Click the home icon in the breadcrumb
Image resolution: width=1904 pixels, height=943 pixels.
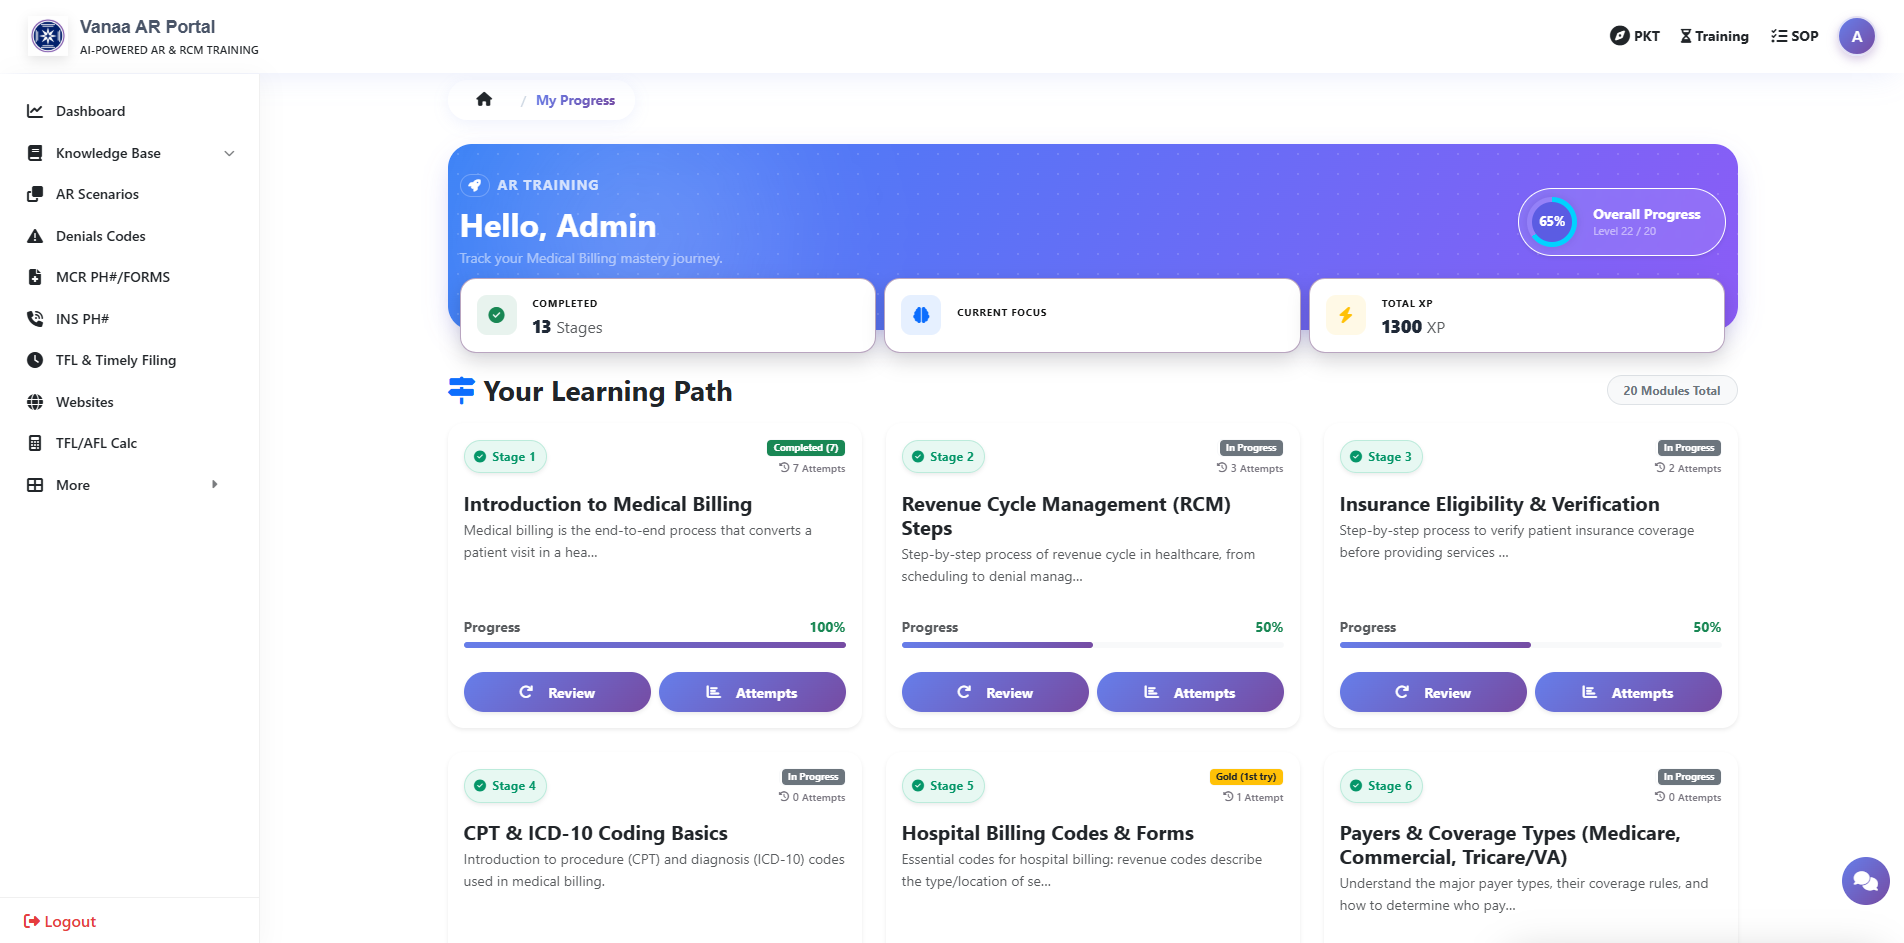point(484,99)
